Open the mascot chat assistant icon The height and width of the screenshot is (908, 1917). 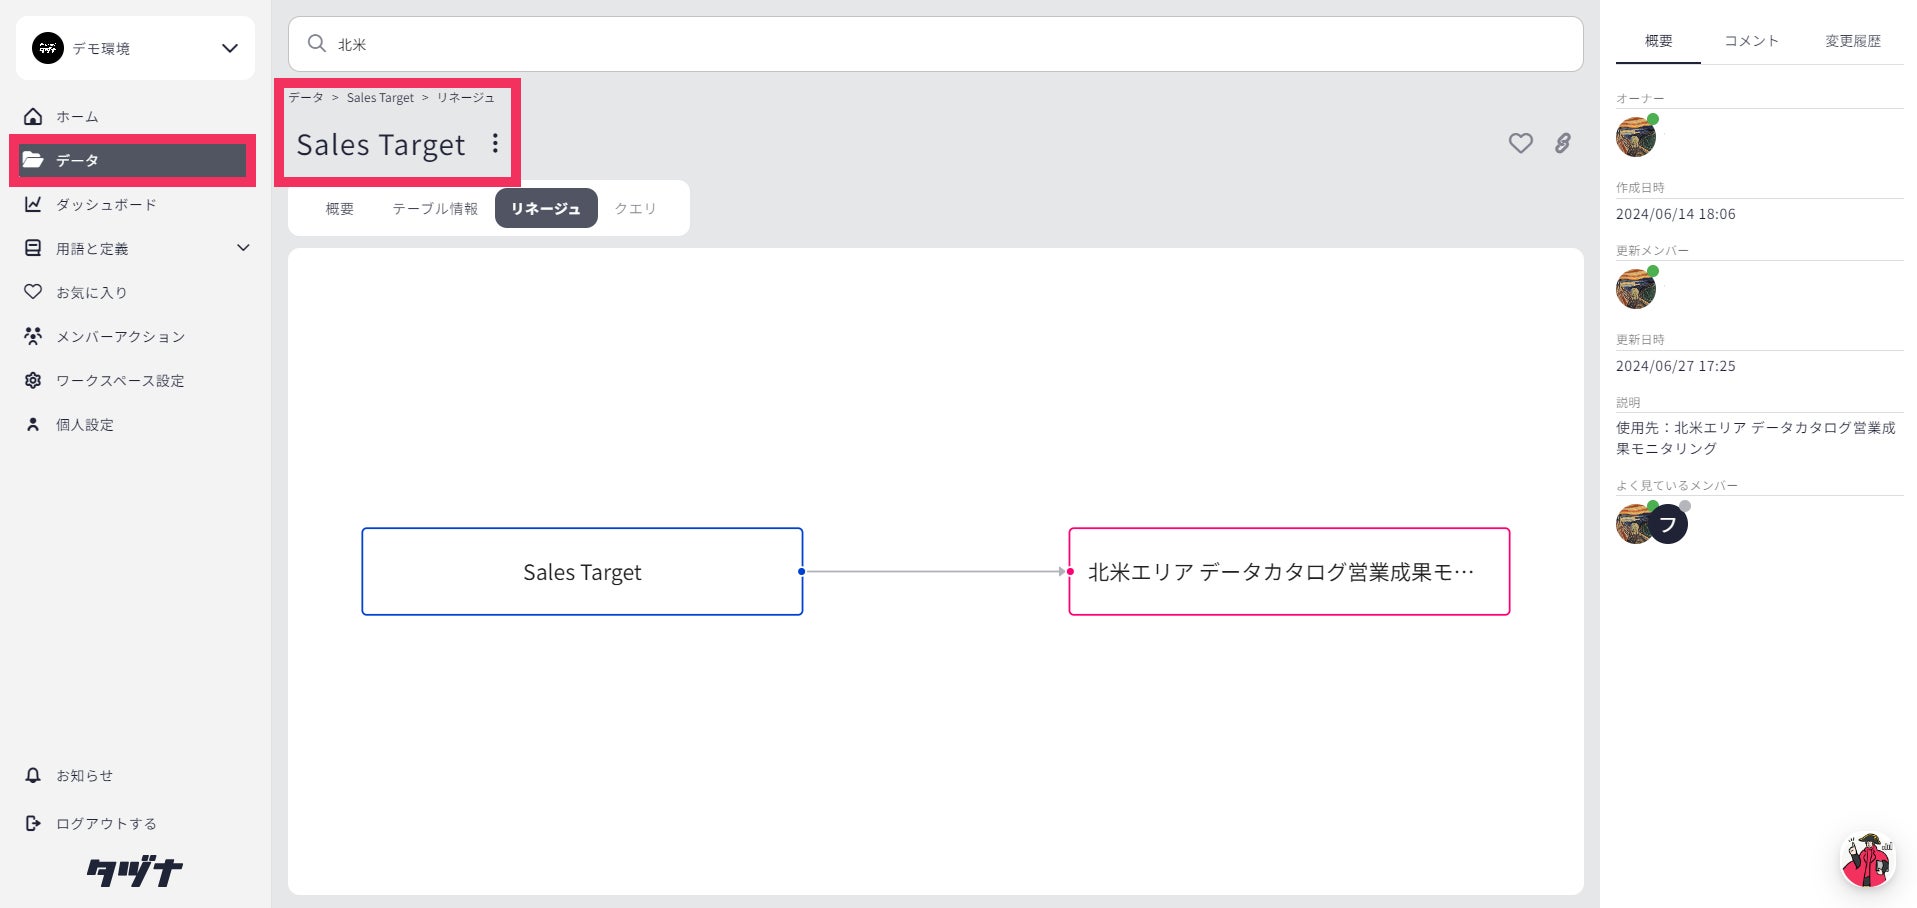[x=1867, y=860]
